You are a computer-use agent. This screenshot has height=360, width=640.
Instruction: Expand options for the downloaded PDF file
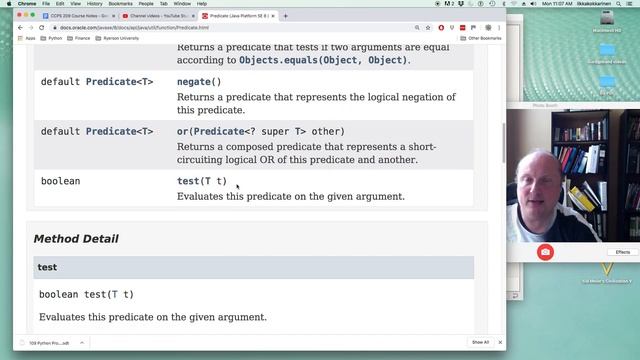tap(82, 343)
